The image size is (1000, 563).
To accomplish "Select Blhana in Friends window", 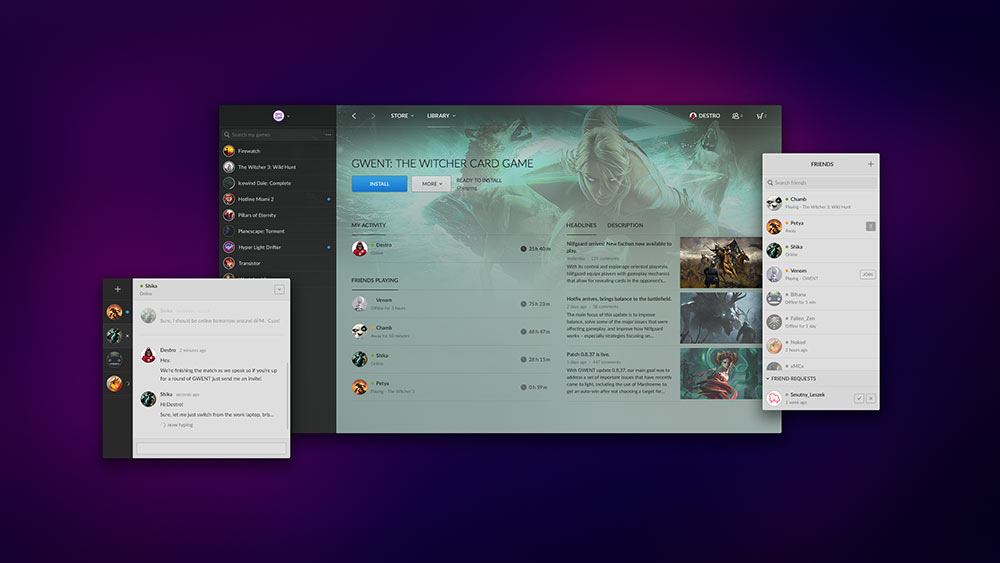I will [821, 298].
